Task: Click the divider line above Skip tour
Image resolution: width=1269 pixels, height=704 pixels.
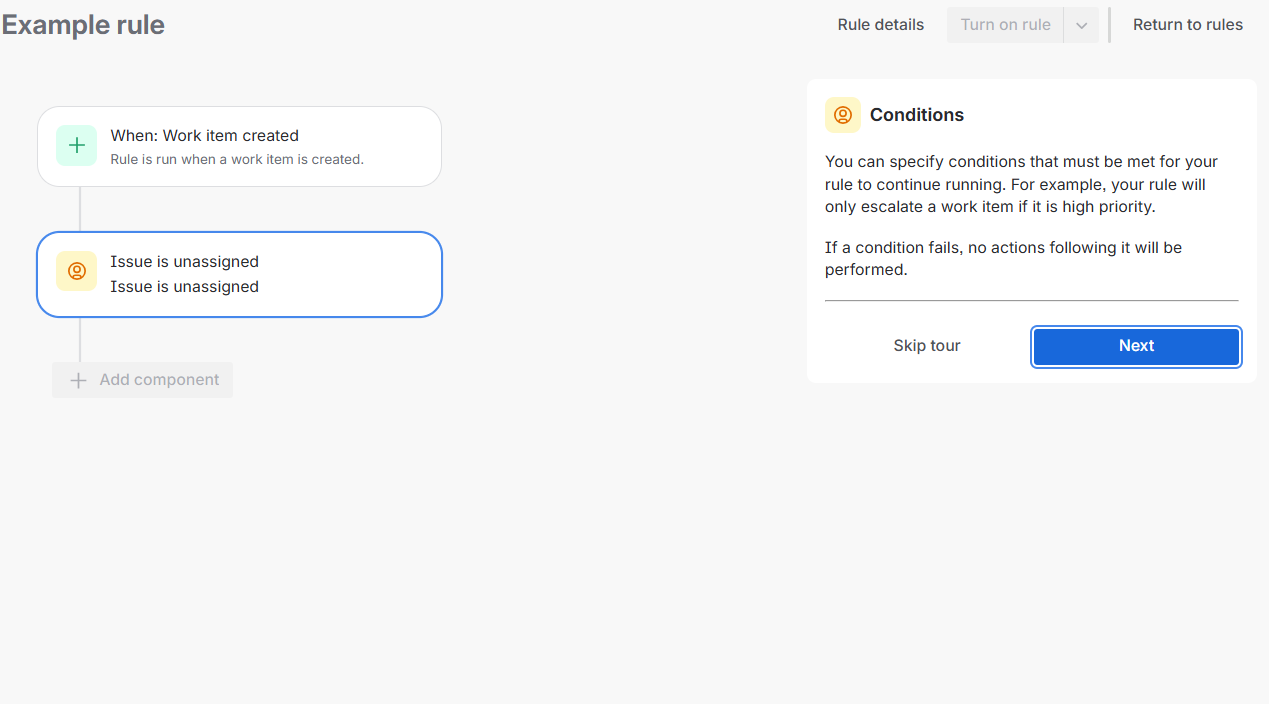Action: tap(1031, 299)
